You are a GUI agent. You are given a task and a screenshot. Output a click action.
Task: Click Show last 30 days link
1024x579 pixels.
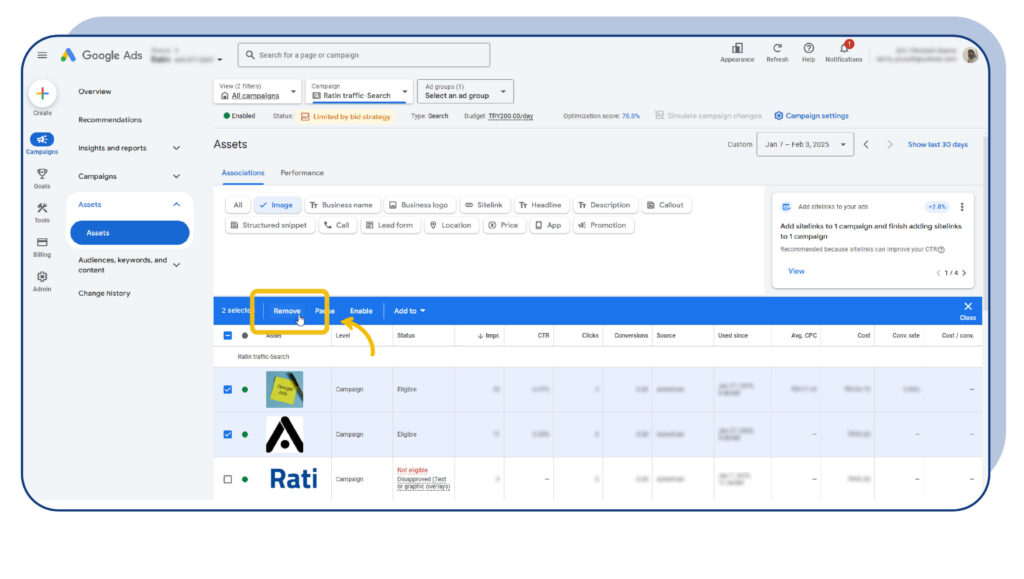pos(938,144)
